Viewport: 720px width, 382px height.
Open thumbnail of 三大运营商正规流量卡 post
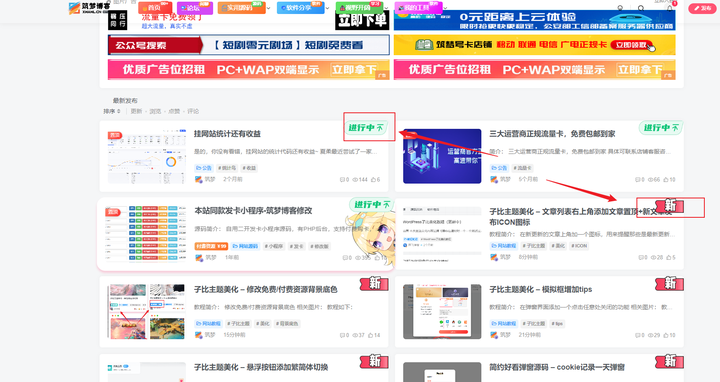pos(442,156)
